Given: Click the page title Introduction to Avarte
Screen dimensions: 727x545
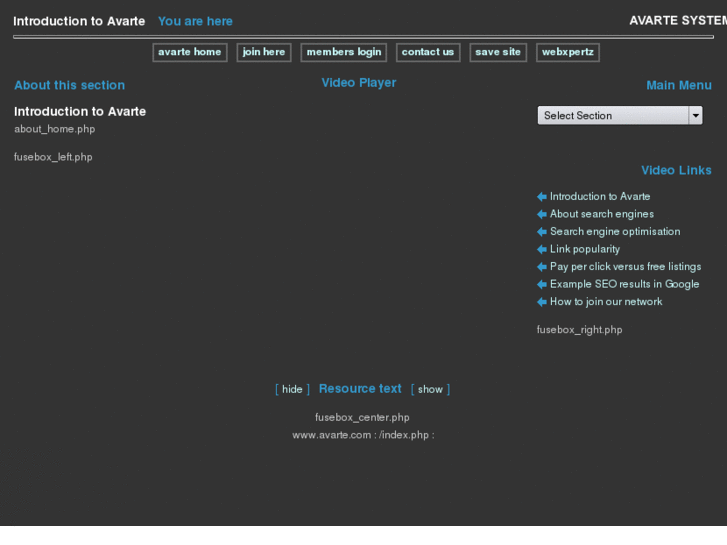Looking at the screenshot, I should pos(79,21).
